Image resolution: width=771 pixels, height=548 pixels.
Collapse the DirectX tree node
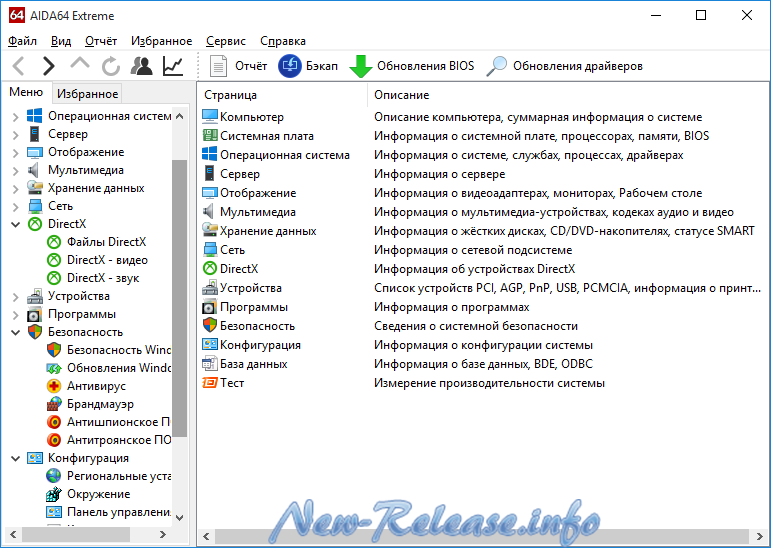[x=15, y=224]
